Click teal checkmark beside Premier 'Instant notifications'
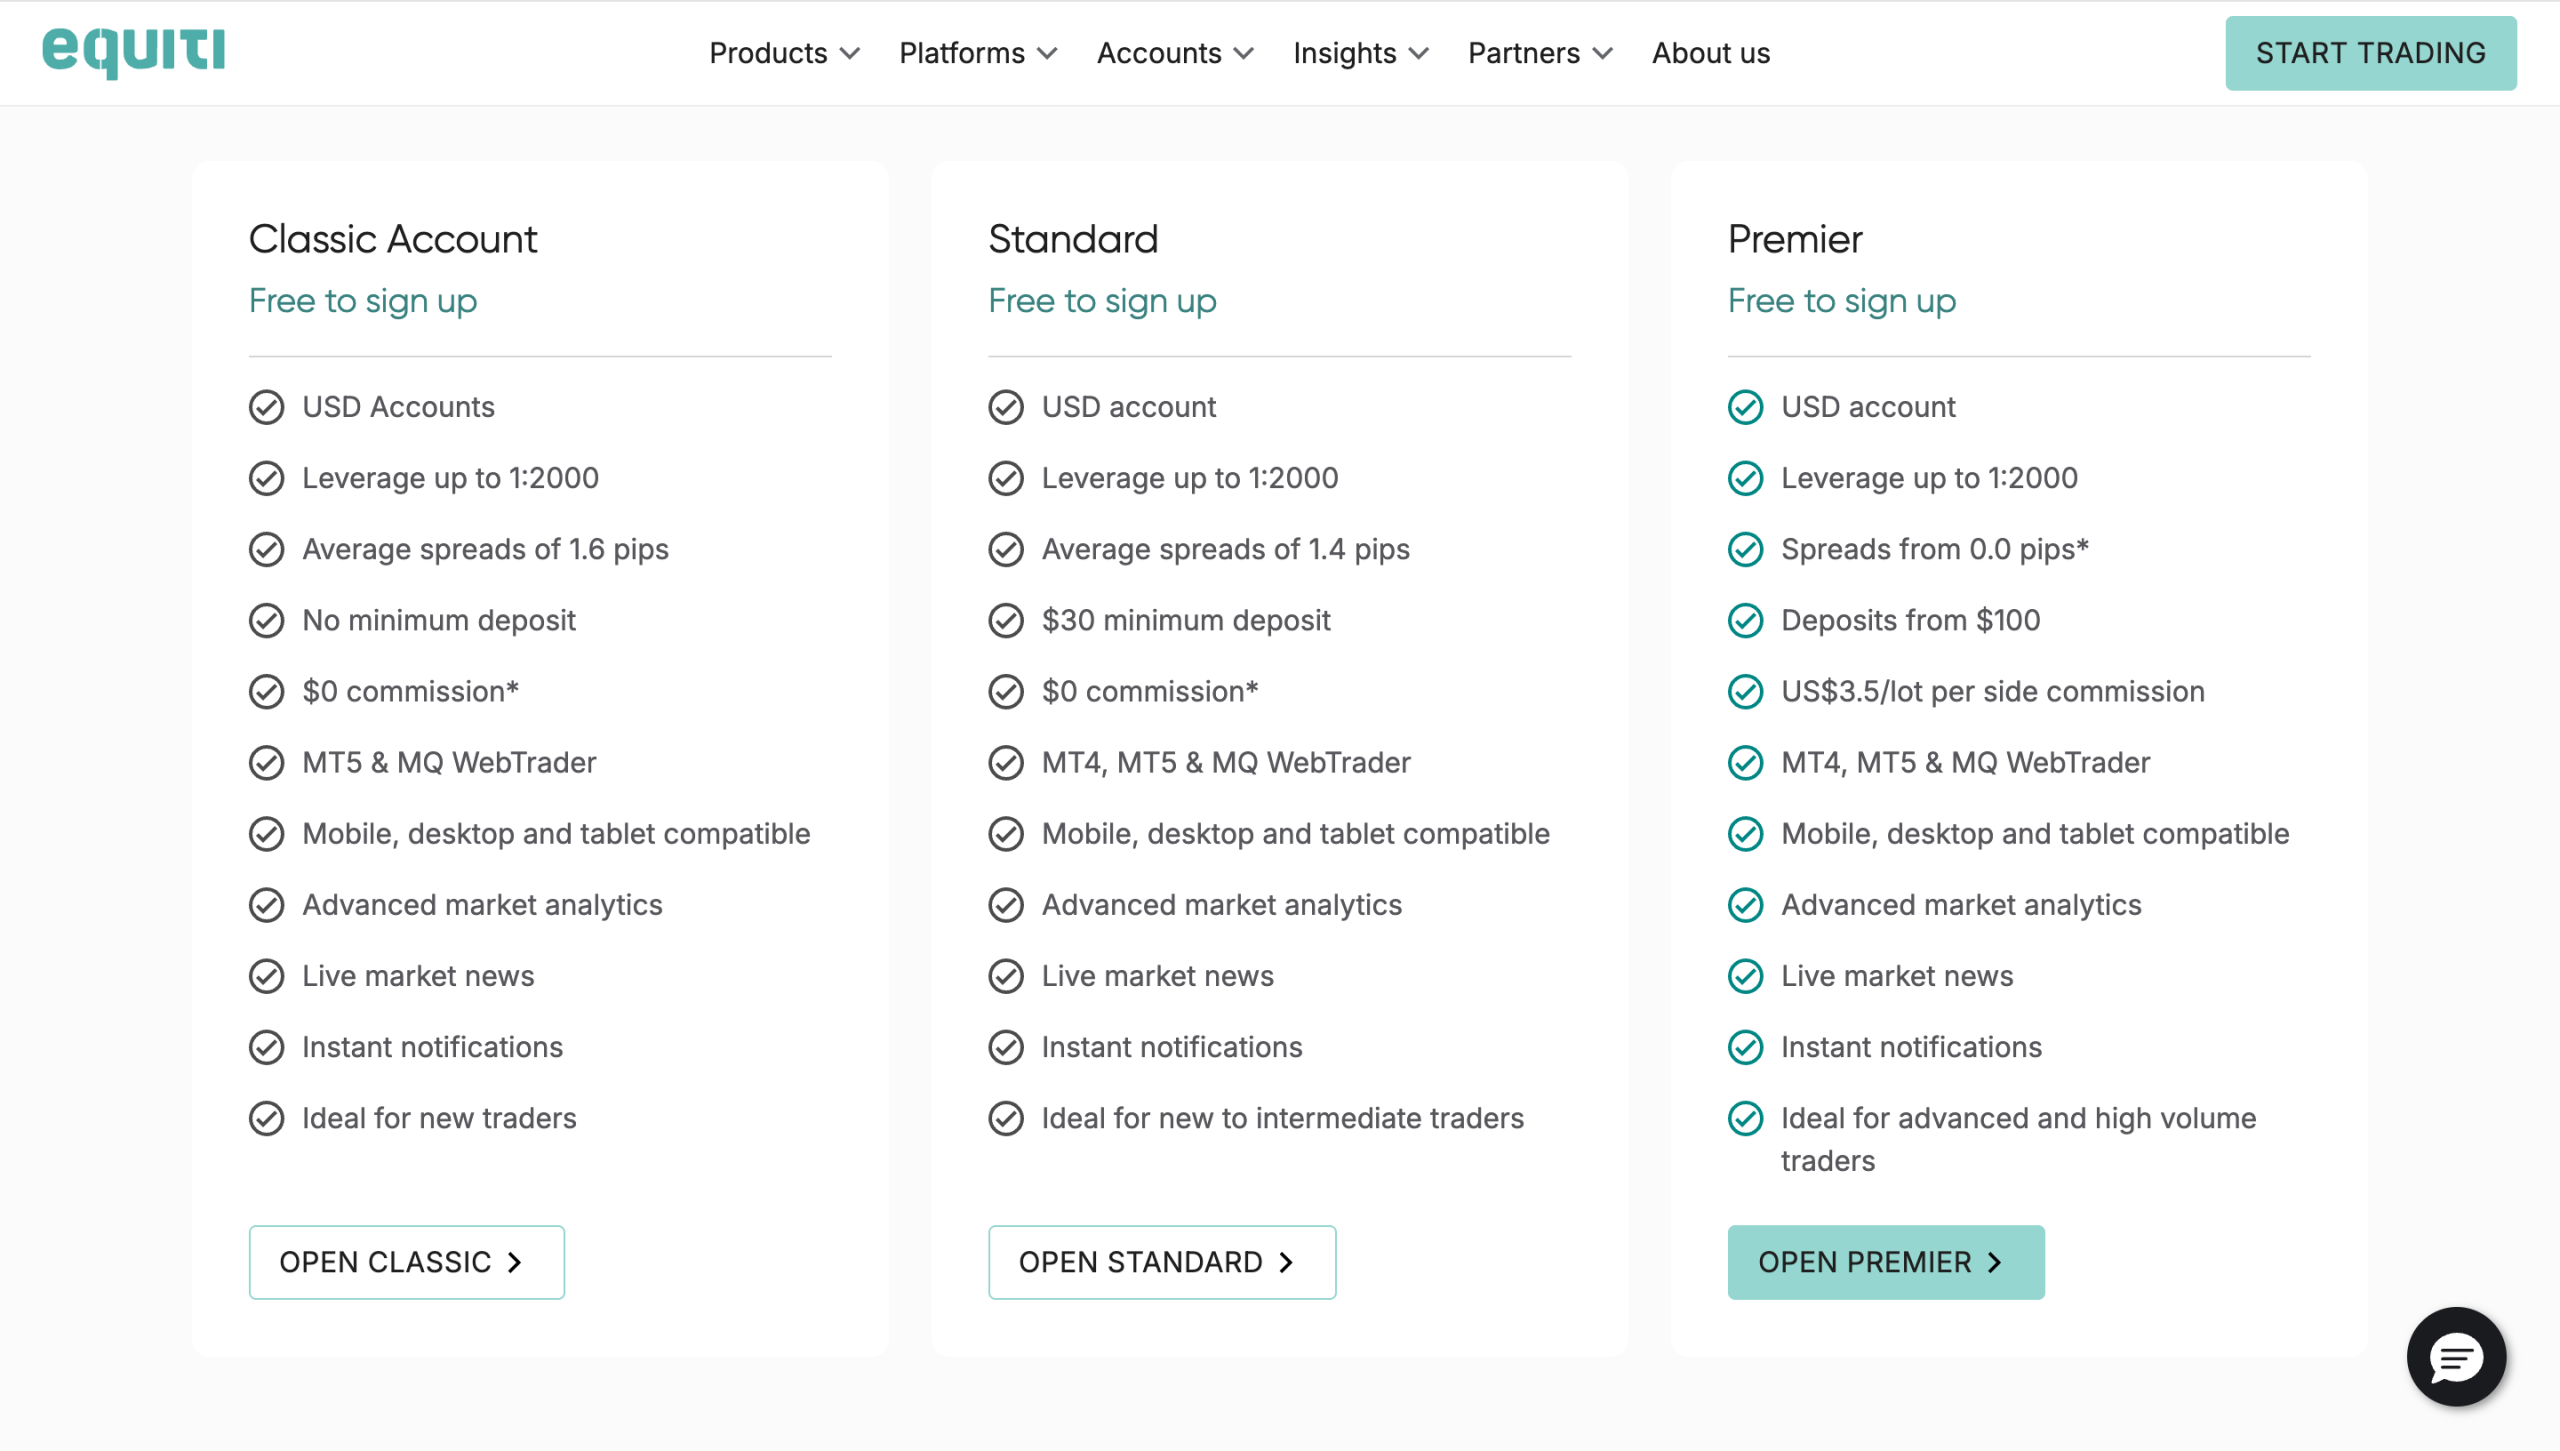 pyautogui.click(x=1746, y=1047)
